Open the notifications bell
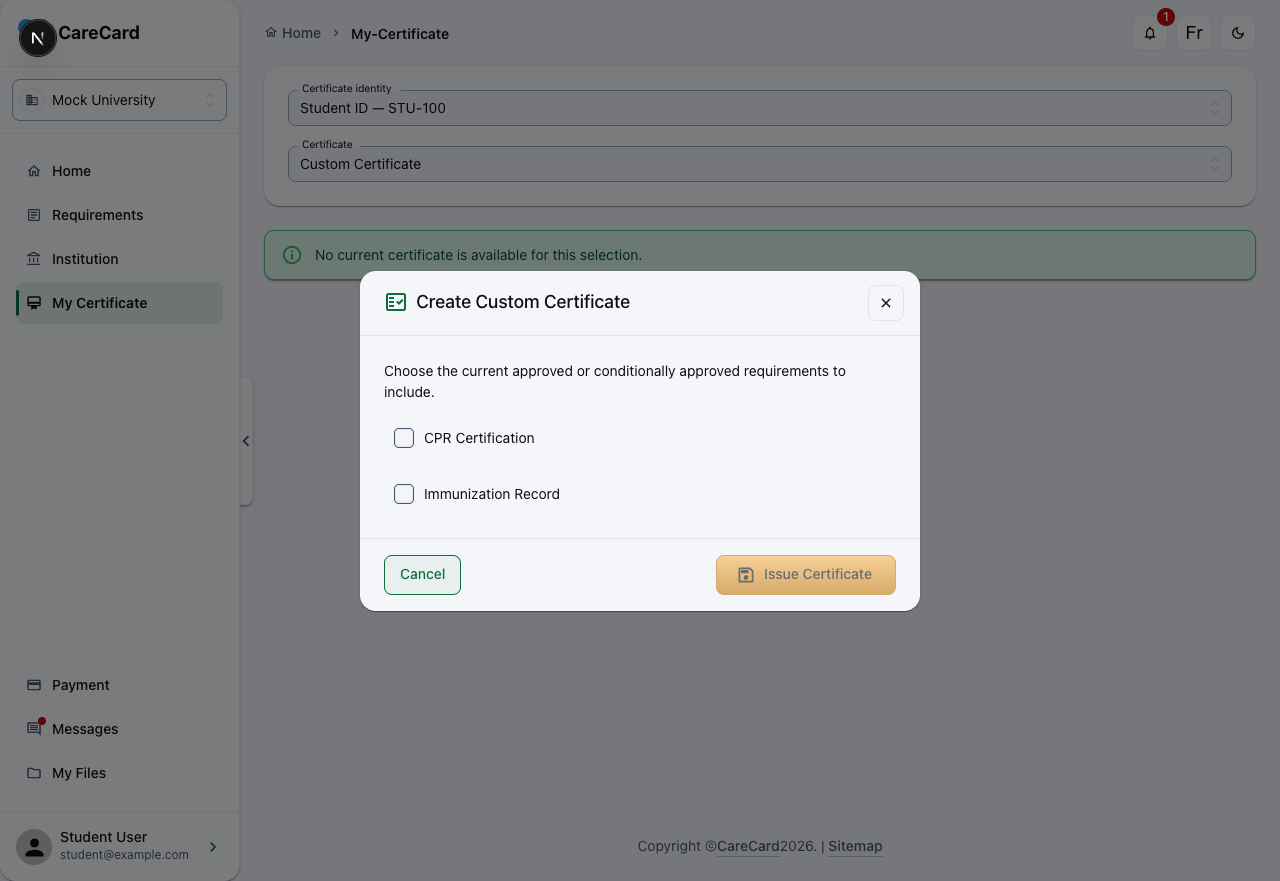Screen dimensions: 1280x881 (x=1150, y=33)
